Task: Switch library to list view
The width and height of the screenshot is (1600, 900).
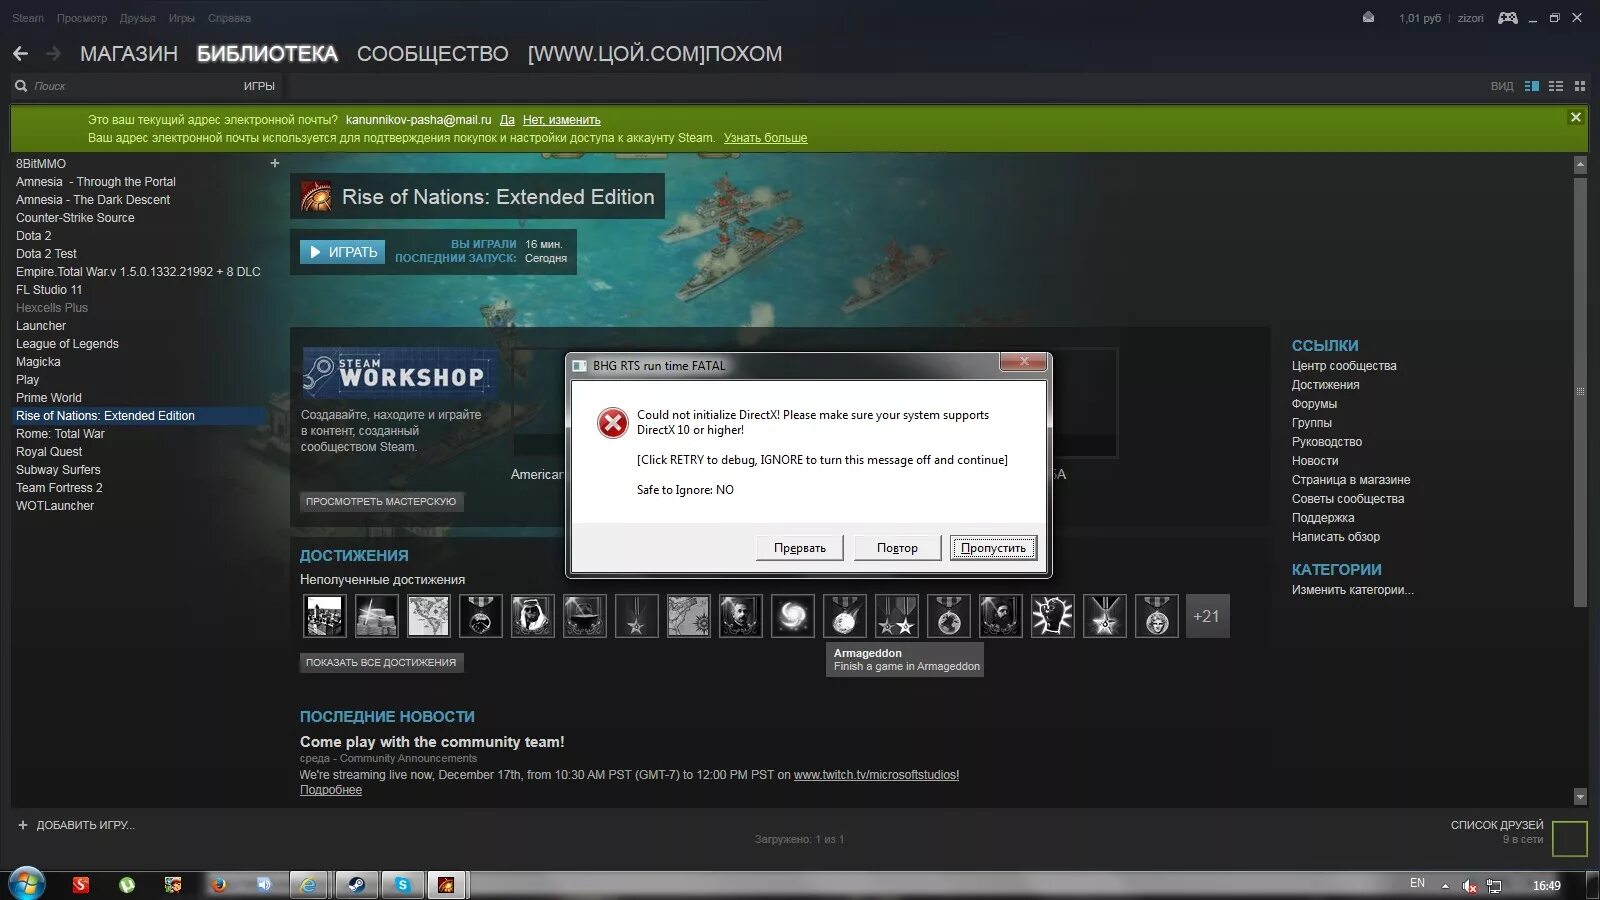Action: click(x=1556, y=86)
